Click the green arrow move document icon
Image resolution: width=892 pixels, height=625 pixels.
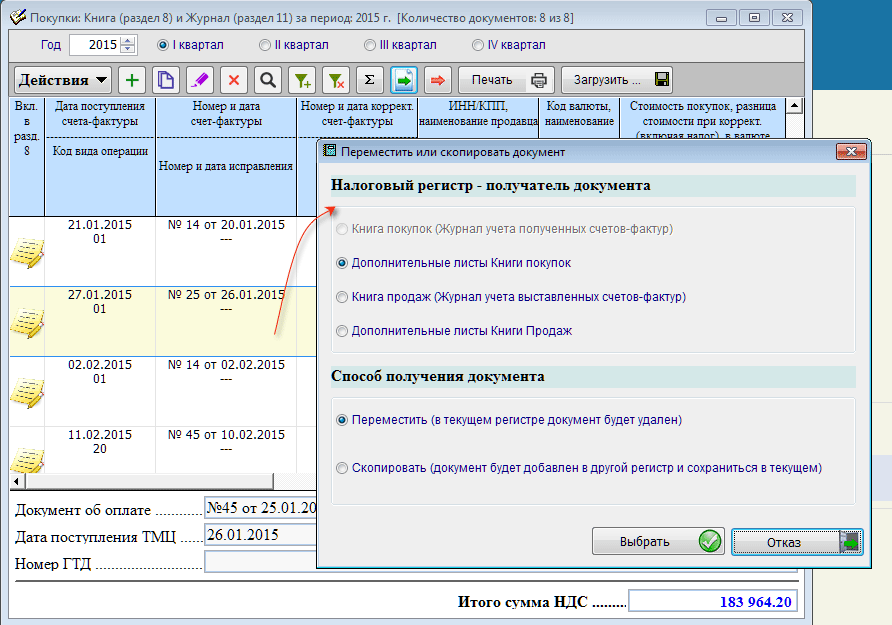click(404, 80)
